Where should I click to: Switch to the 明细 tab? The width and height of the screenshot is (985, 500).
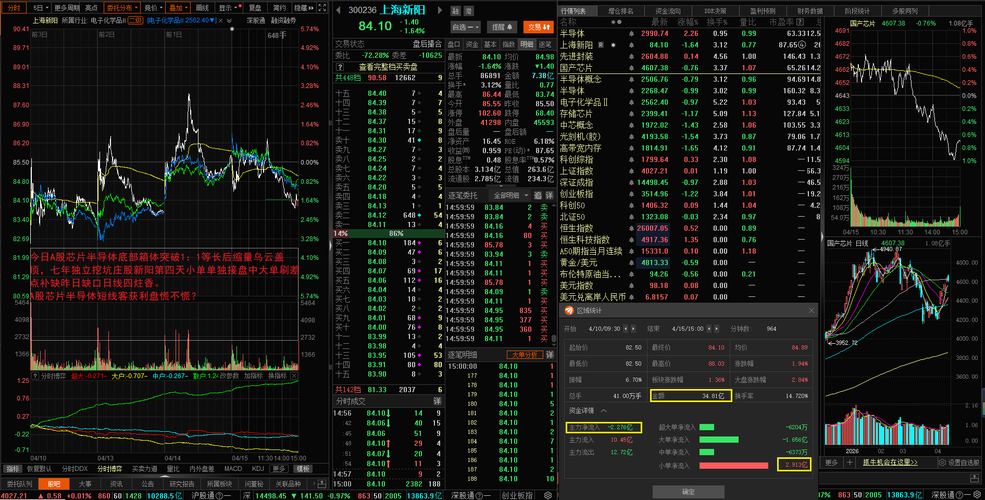coord(527,45)
